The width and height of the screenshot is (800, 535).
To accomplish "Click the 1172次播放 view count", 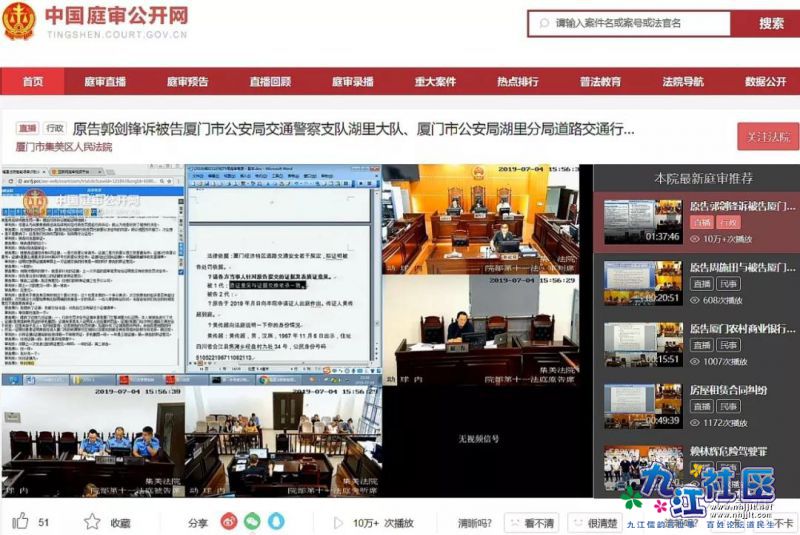I will tap(724, 422).
